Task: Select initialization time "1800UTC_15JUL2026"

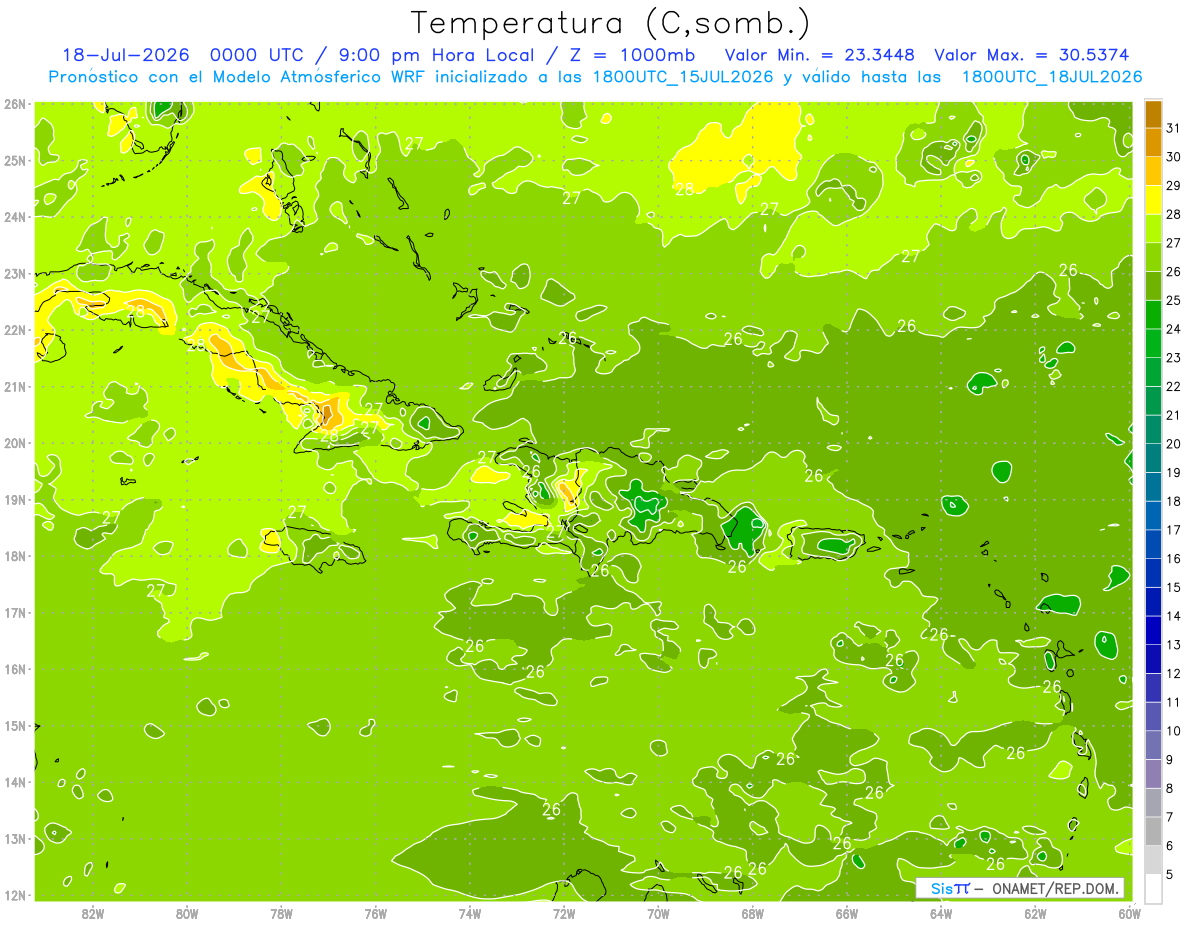Action: [683, 77]
